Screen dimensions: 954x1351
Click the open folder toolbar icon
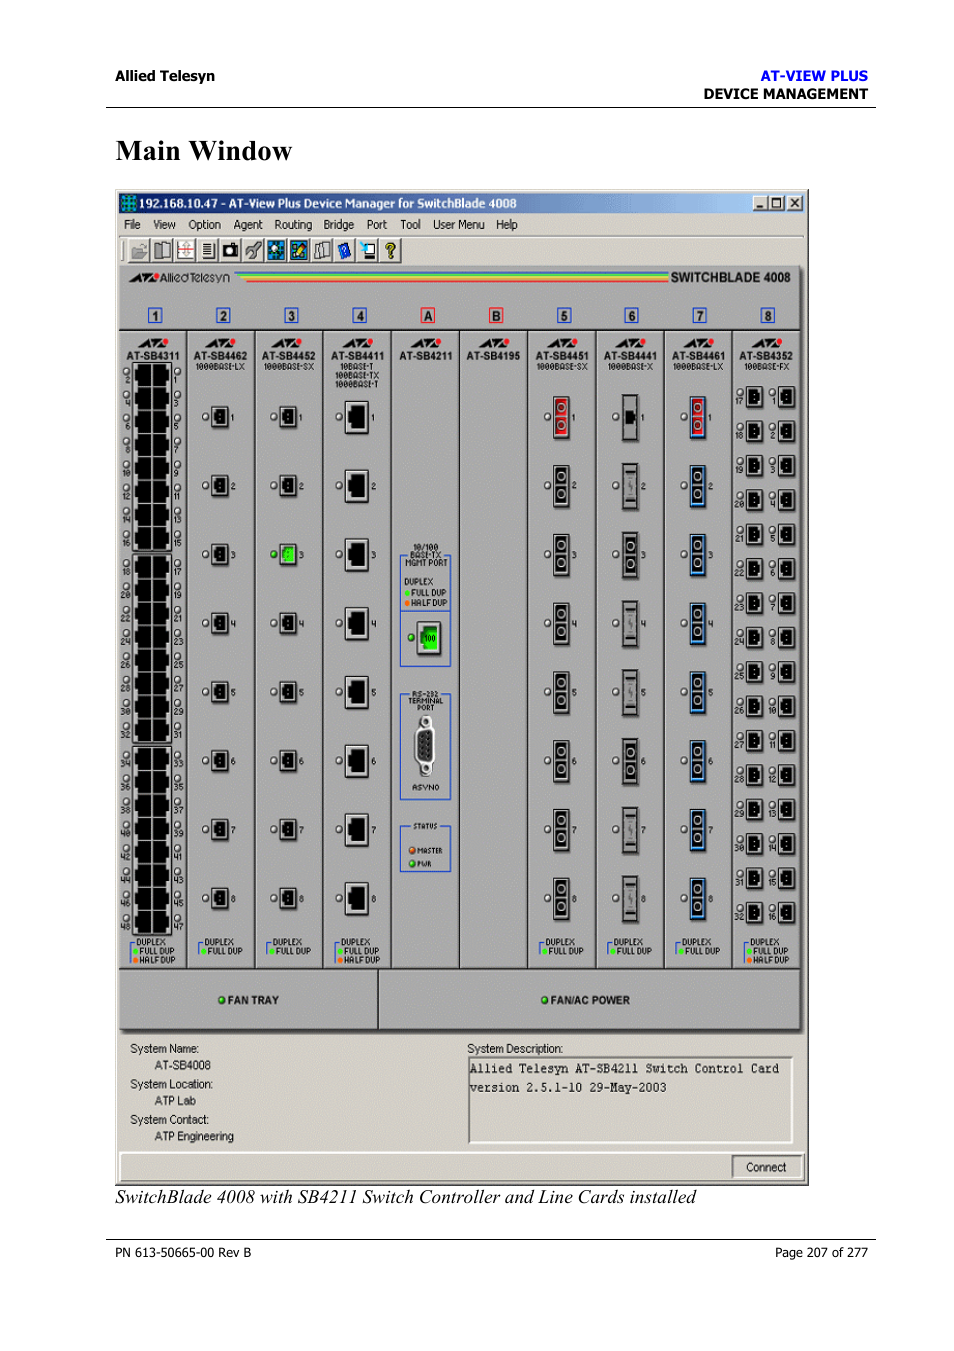139,250
